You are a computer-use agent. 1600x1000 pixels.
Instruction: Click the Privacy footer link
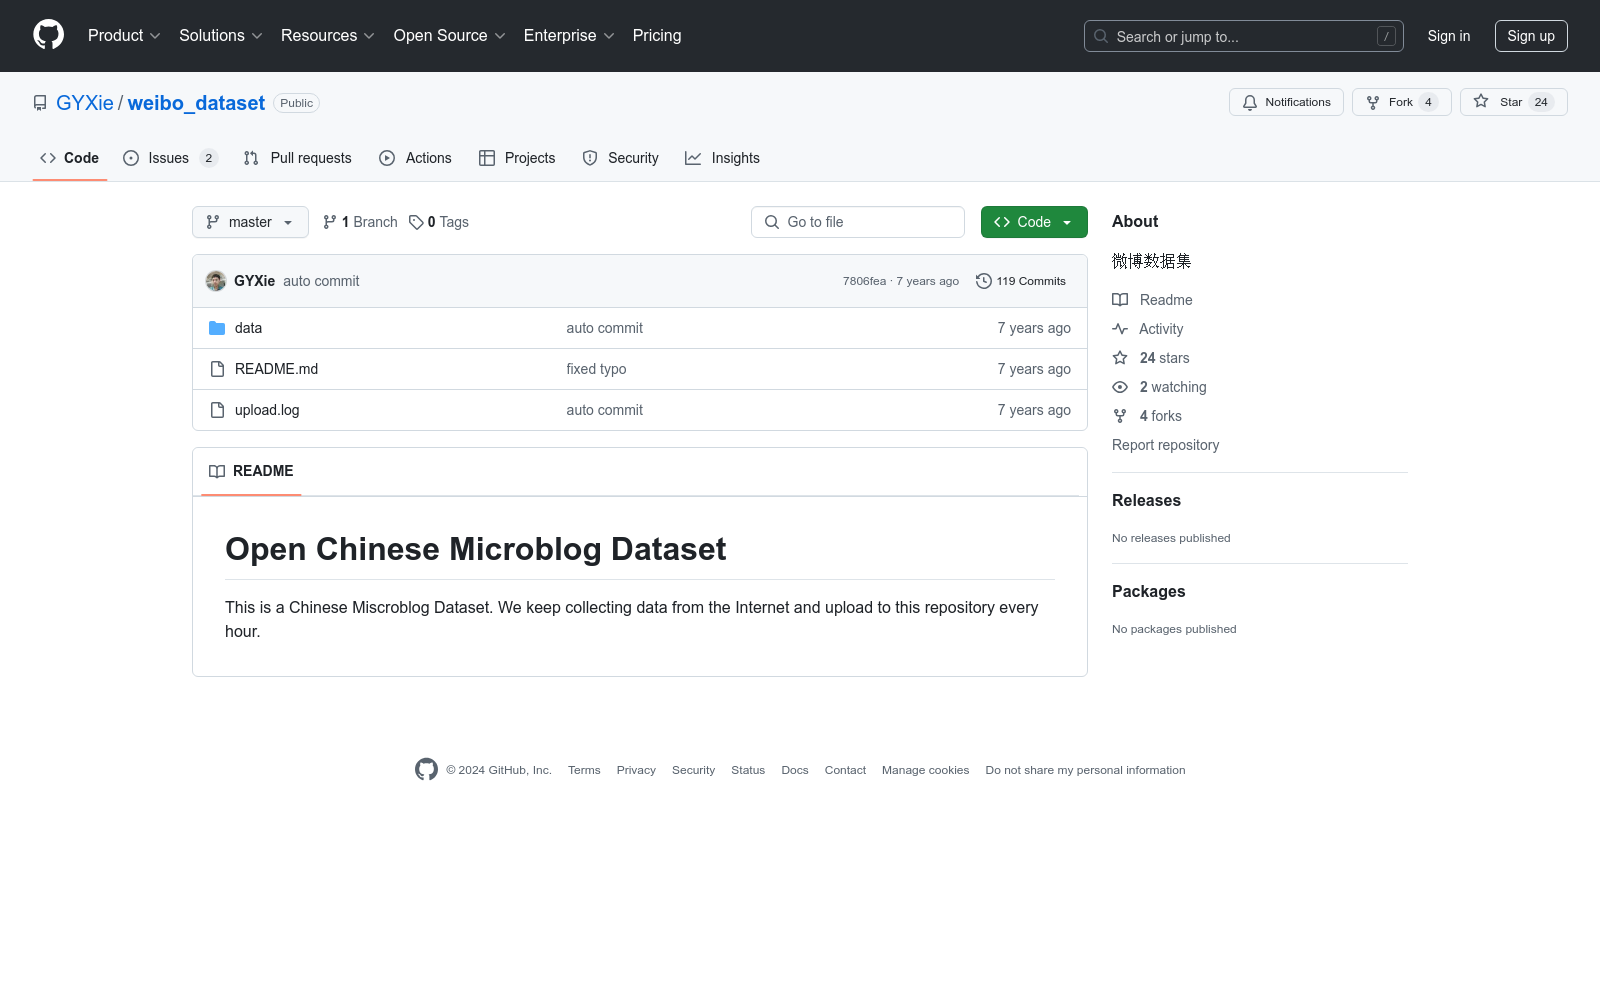pos(636,770)
